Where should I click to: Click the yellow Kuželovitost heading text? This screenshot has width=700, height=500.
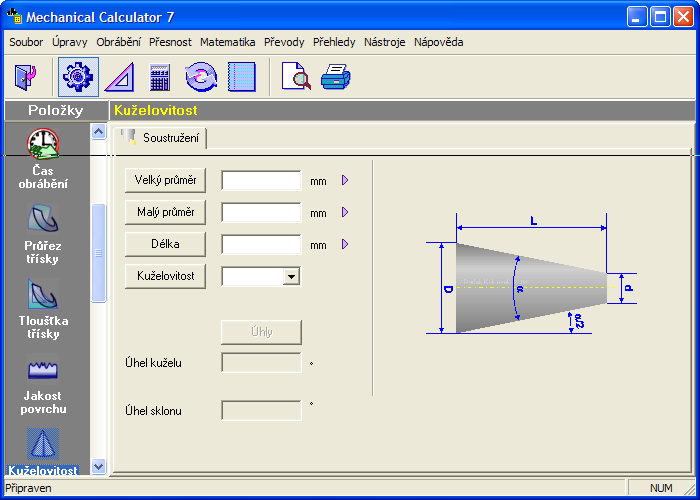[156, 110]
